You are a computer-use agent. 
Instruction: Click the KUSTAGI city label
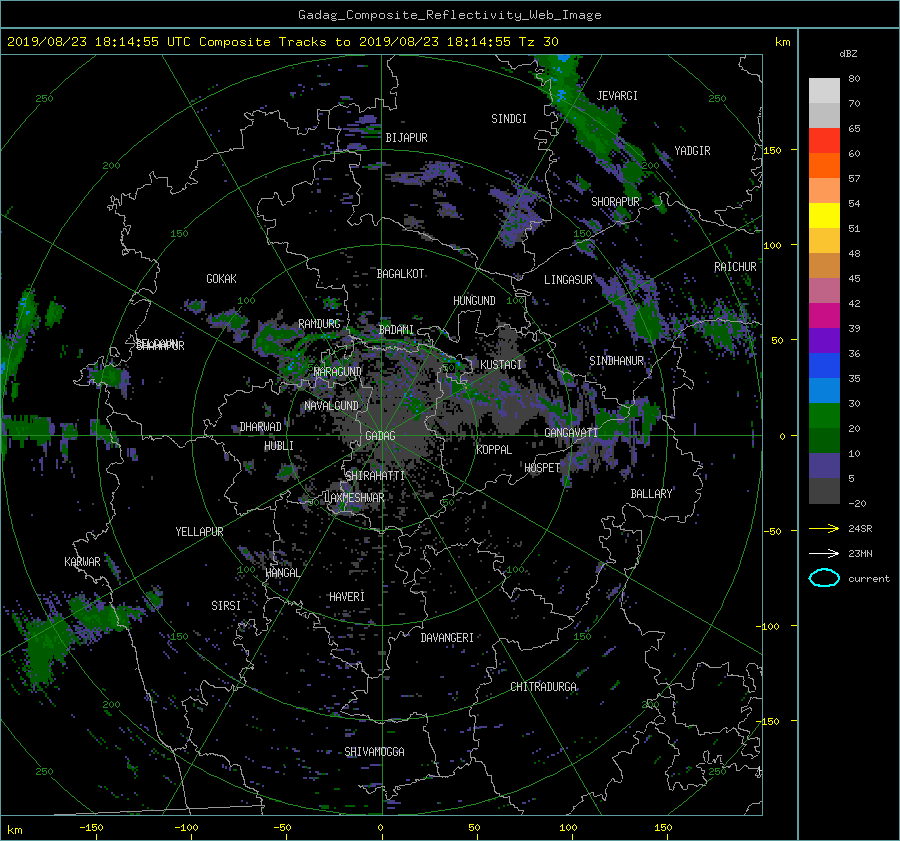[x=501, y=365]
